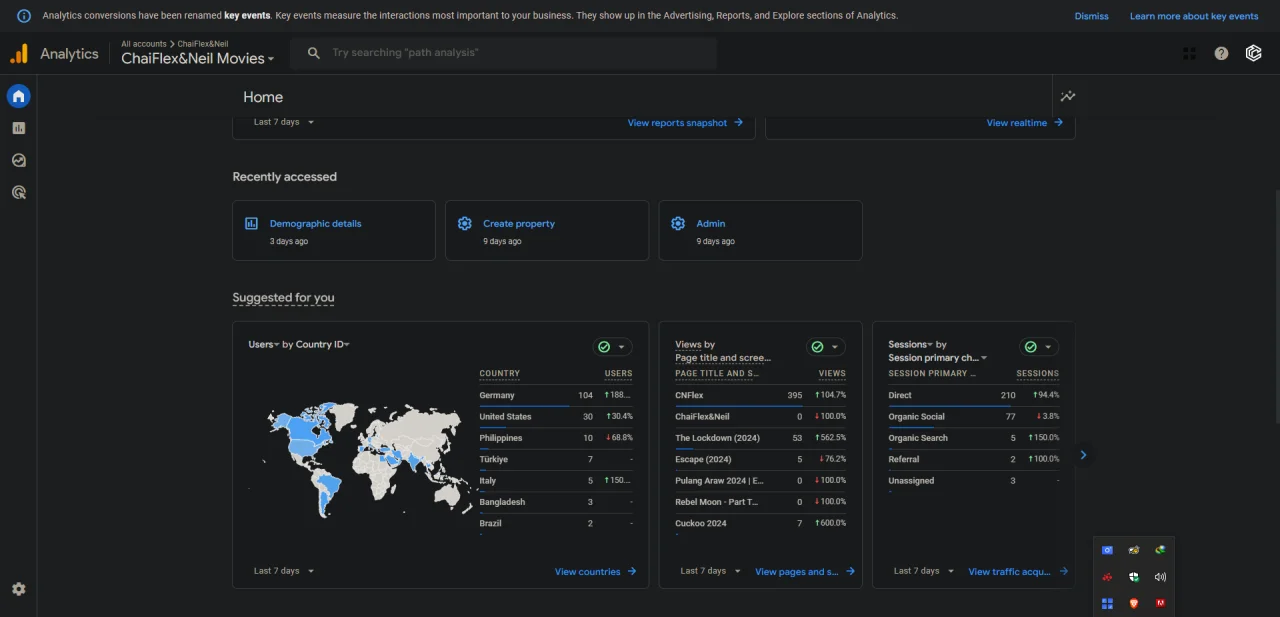Open quality check dropdown on Sessions card
Image resolution: width=1280 pixels, height=617 pixels.
[x=1039, y=347]
